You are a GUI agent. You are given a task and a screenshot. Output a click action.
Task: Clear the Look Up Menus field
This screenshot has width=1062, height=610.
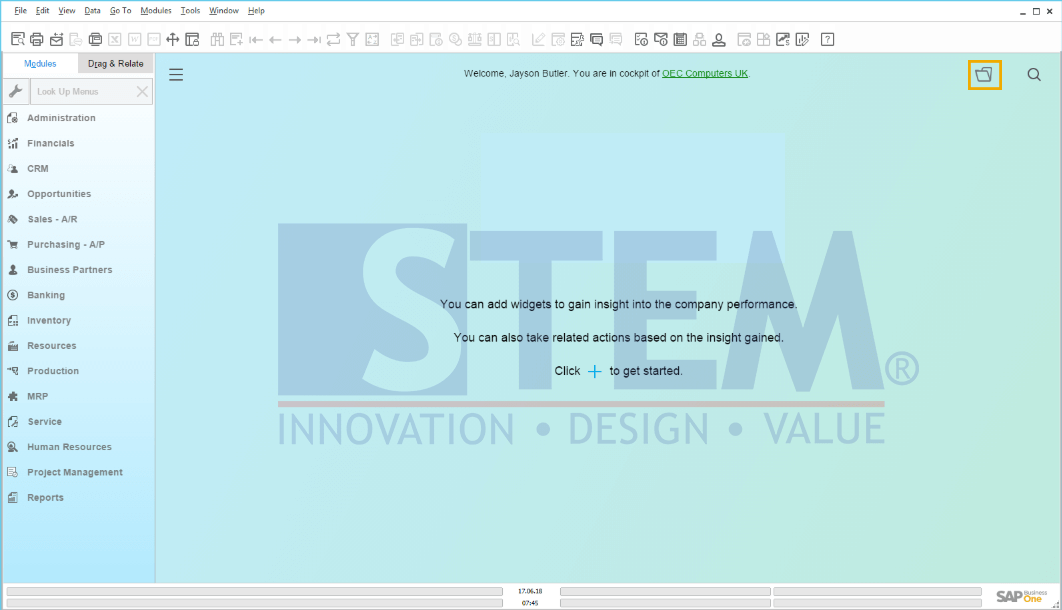coord(142,91)
